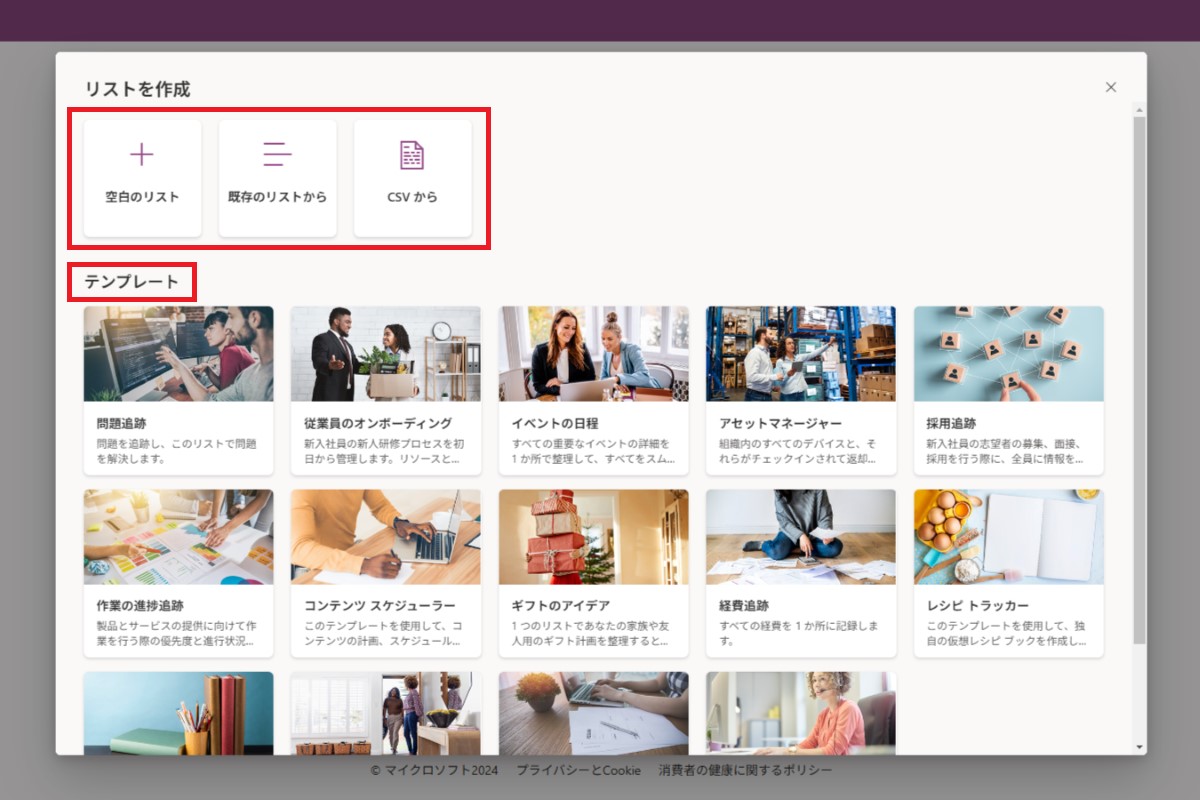Open the イベントの日程 template image

593,353
